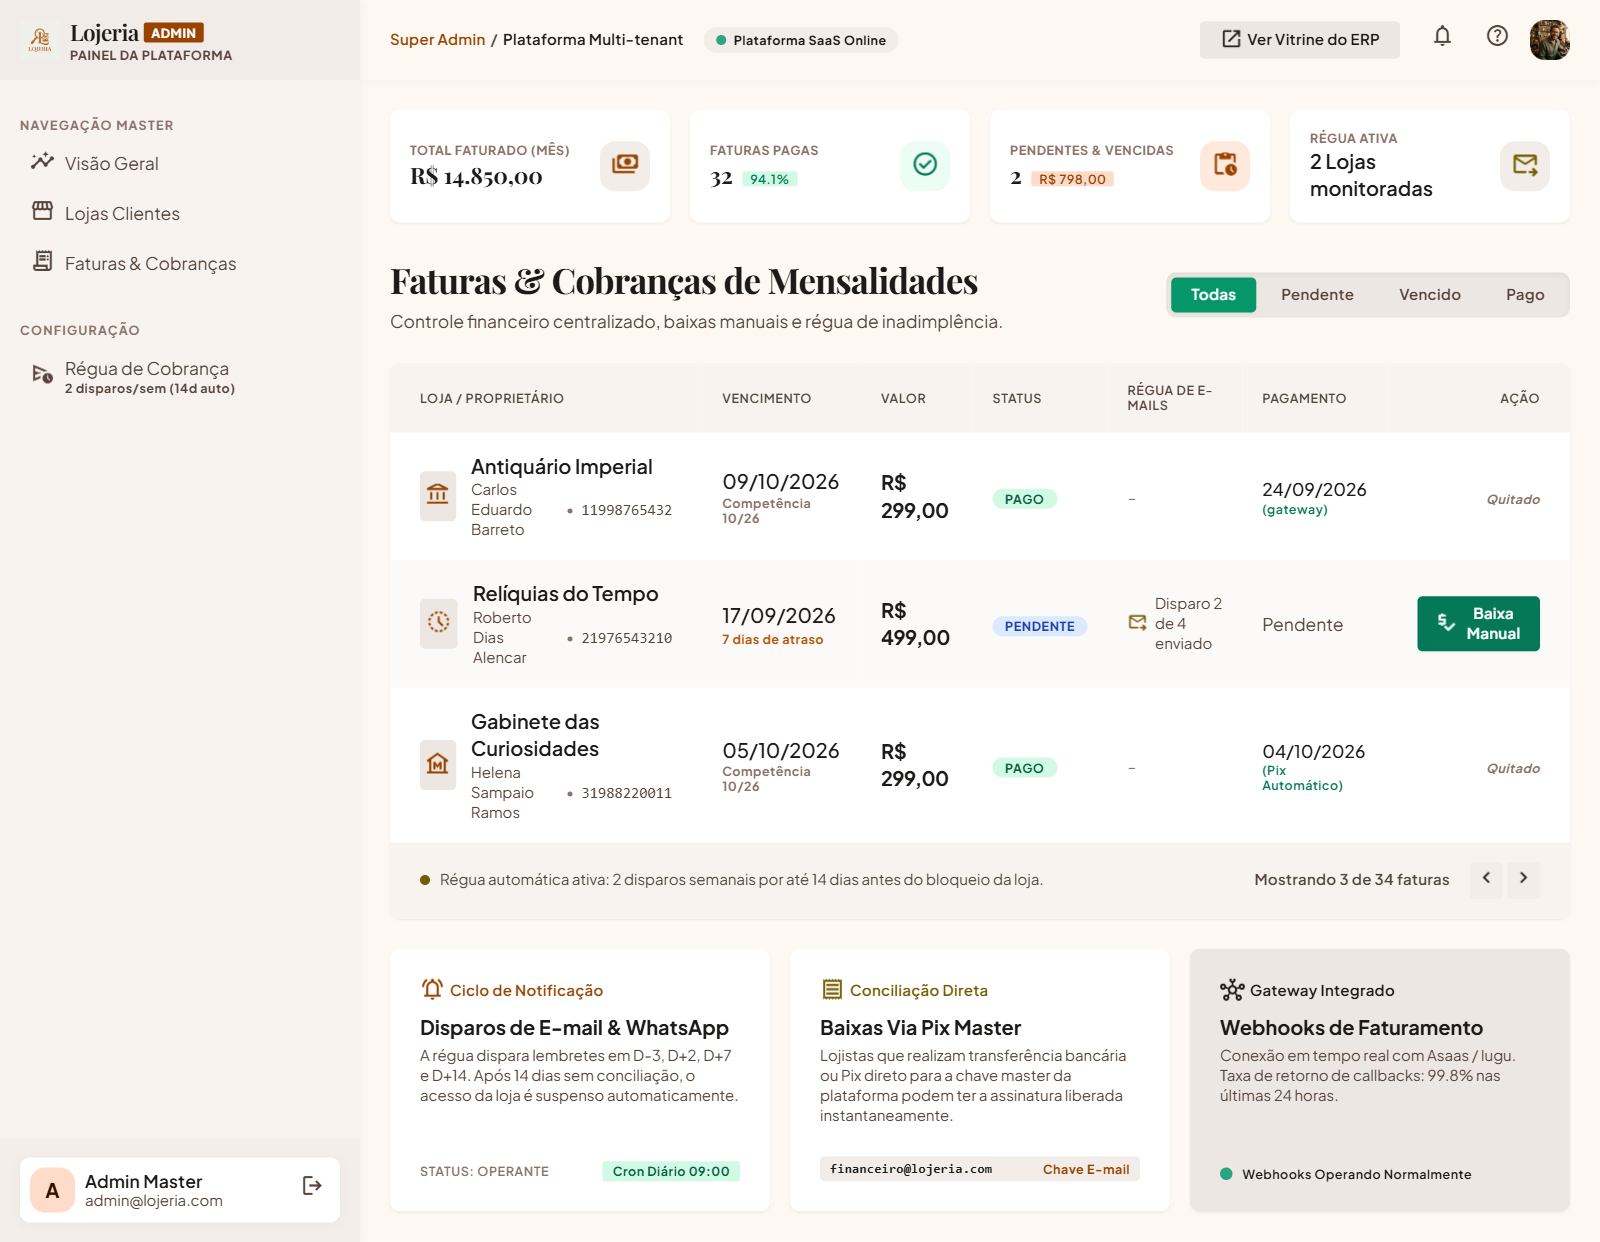Click the Relíquias do Tempo clock icon
1600x1242 pixels.
[x=439, y=624]
